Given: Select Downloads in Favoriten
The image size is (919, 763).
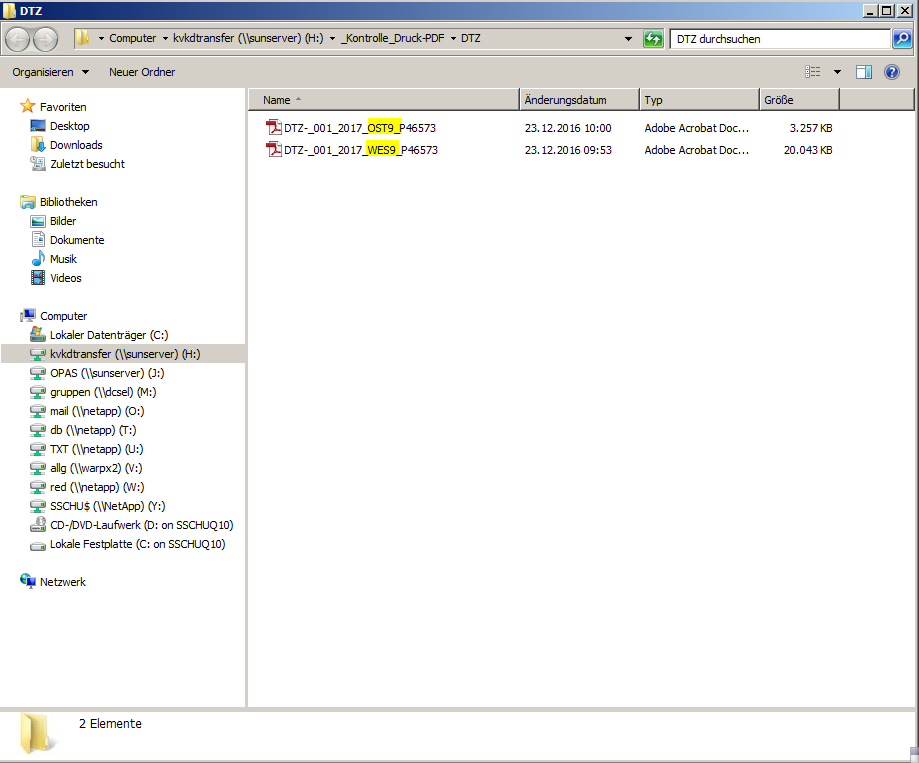Looking at the screenshot, I should [76, 145].
